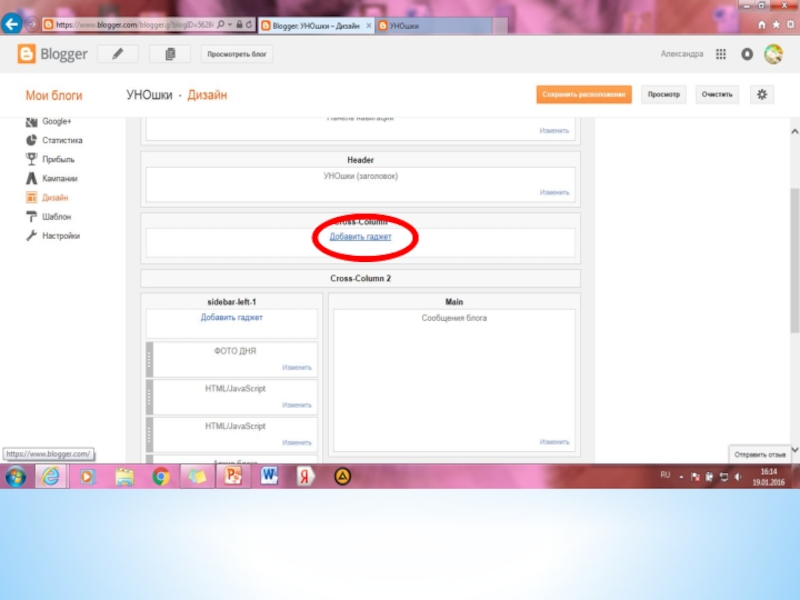The width and height of the screenshot is (800, 600).
Task: Switch to the УНОшки browser tab
Action: pyautogui.click(x=404, y=22)
